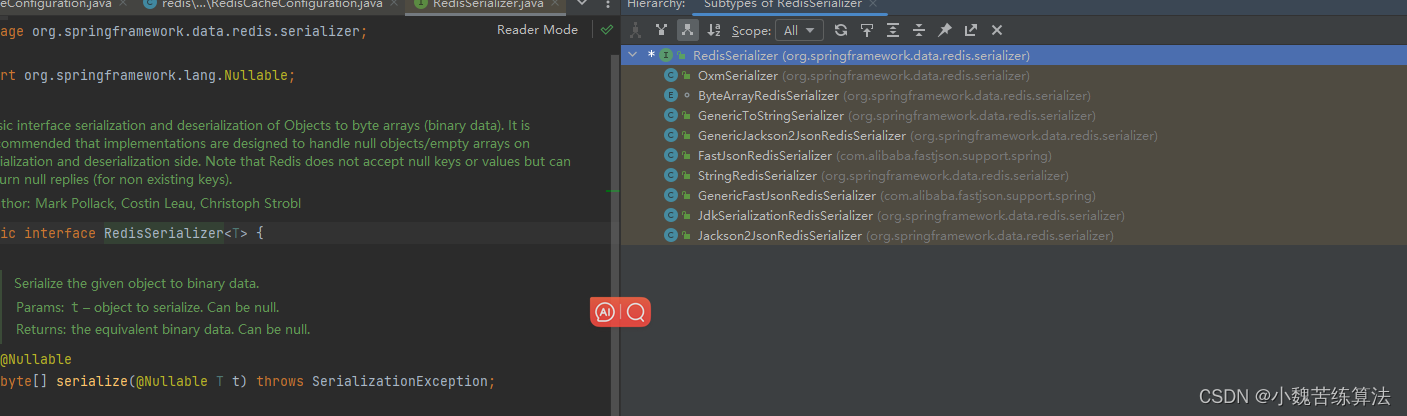Viewport: 1407px width, 416px height.
Task: Select GenericJackson2JsonRedisSerializer in the hierarchy
Action: click(1014, 136)
